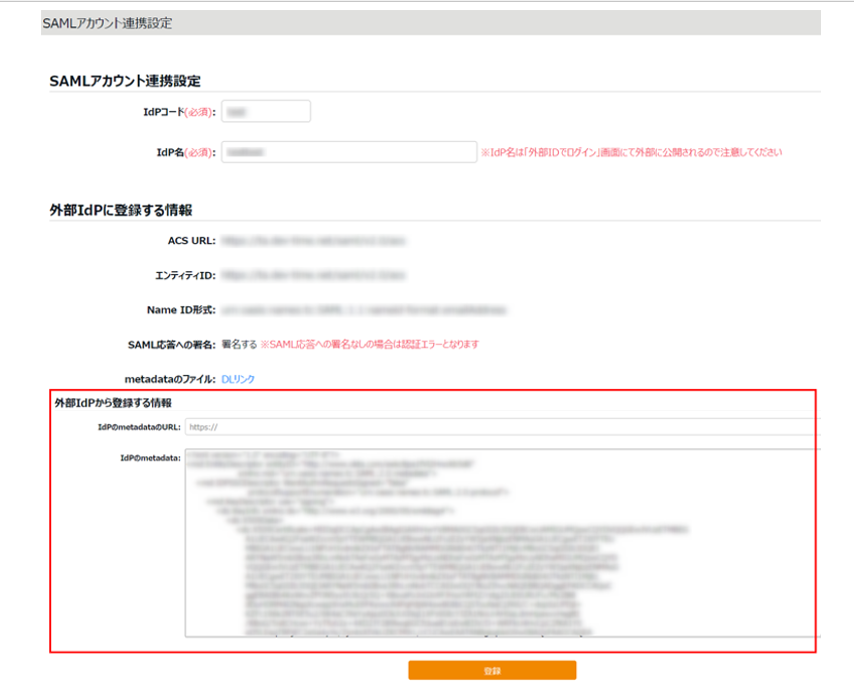Click the red IdP名 public warning note
The image size is (854, 688).
(631, 153)
